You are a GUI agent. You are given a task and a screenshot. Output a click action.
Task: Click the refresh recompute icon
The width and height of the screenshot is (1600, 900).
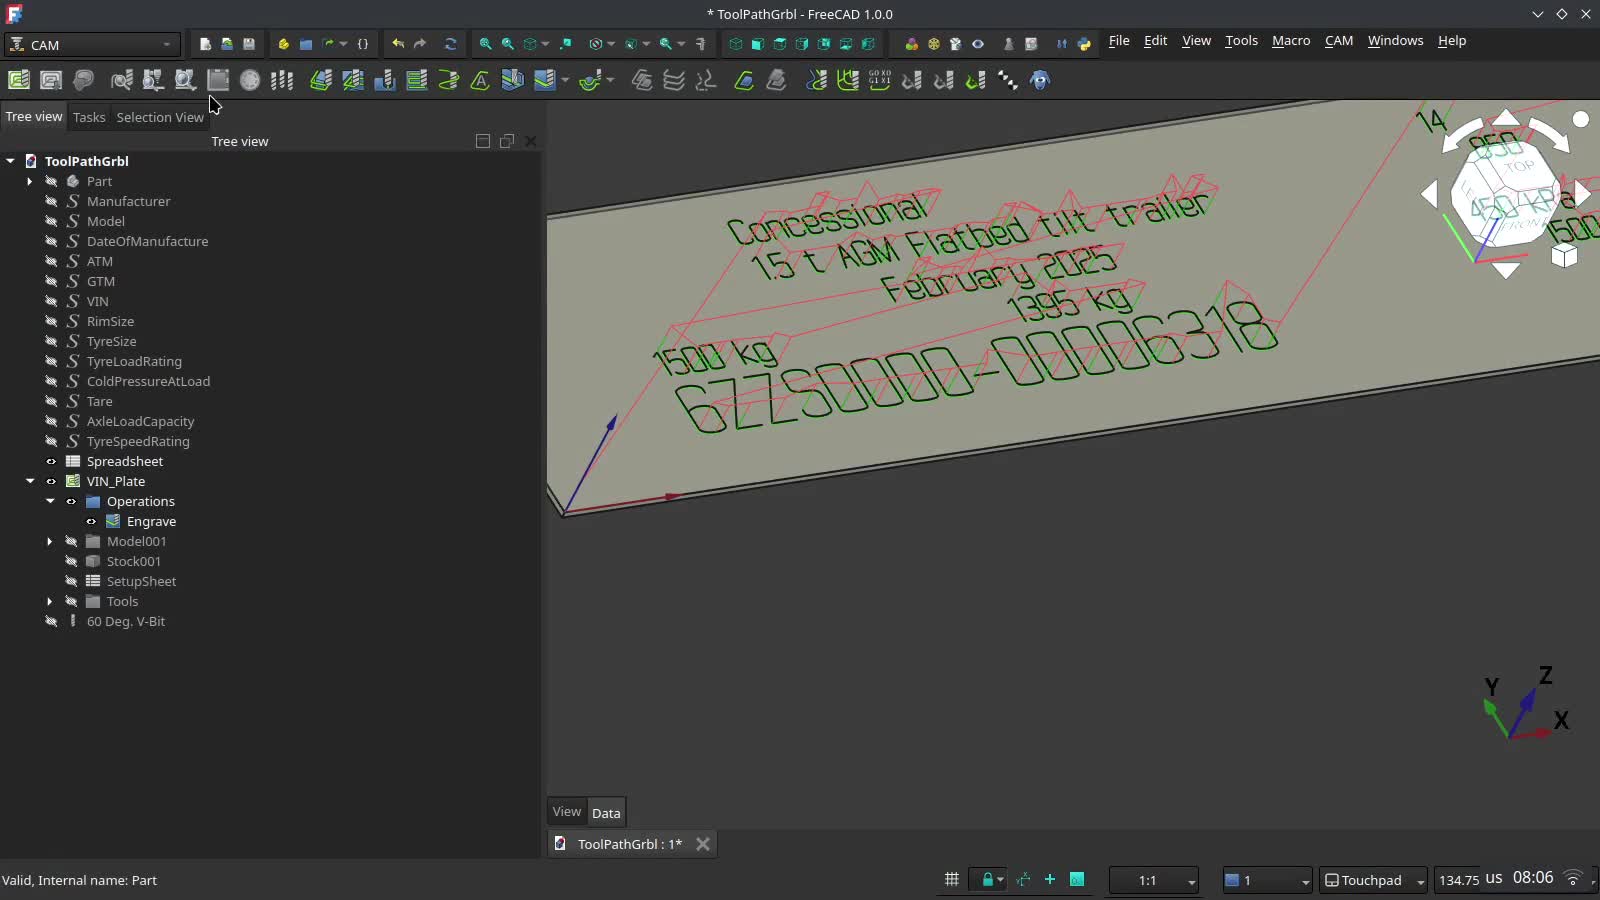click(x=451, y=44)
